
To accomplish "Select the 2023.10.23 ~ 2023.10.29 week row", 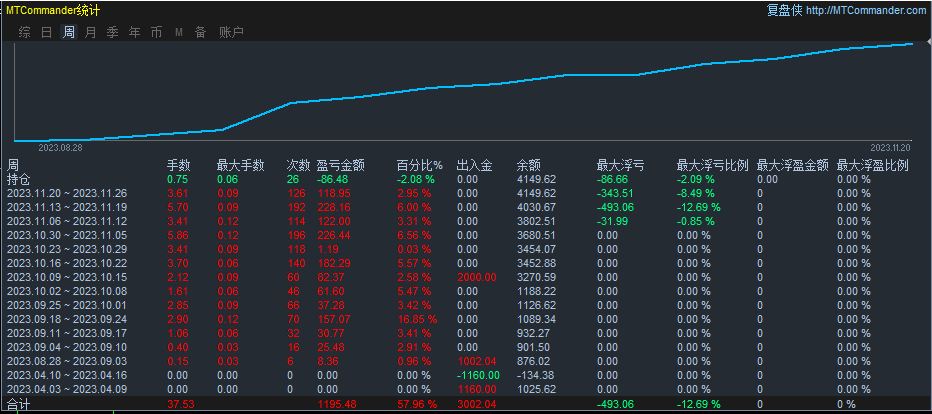I will [466, 249].
